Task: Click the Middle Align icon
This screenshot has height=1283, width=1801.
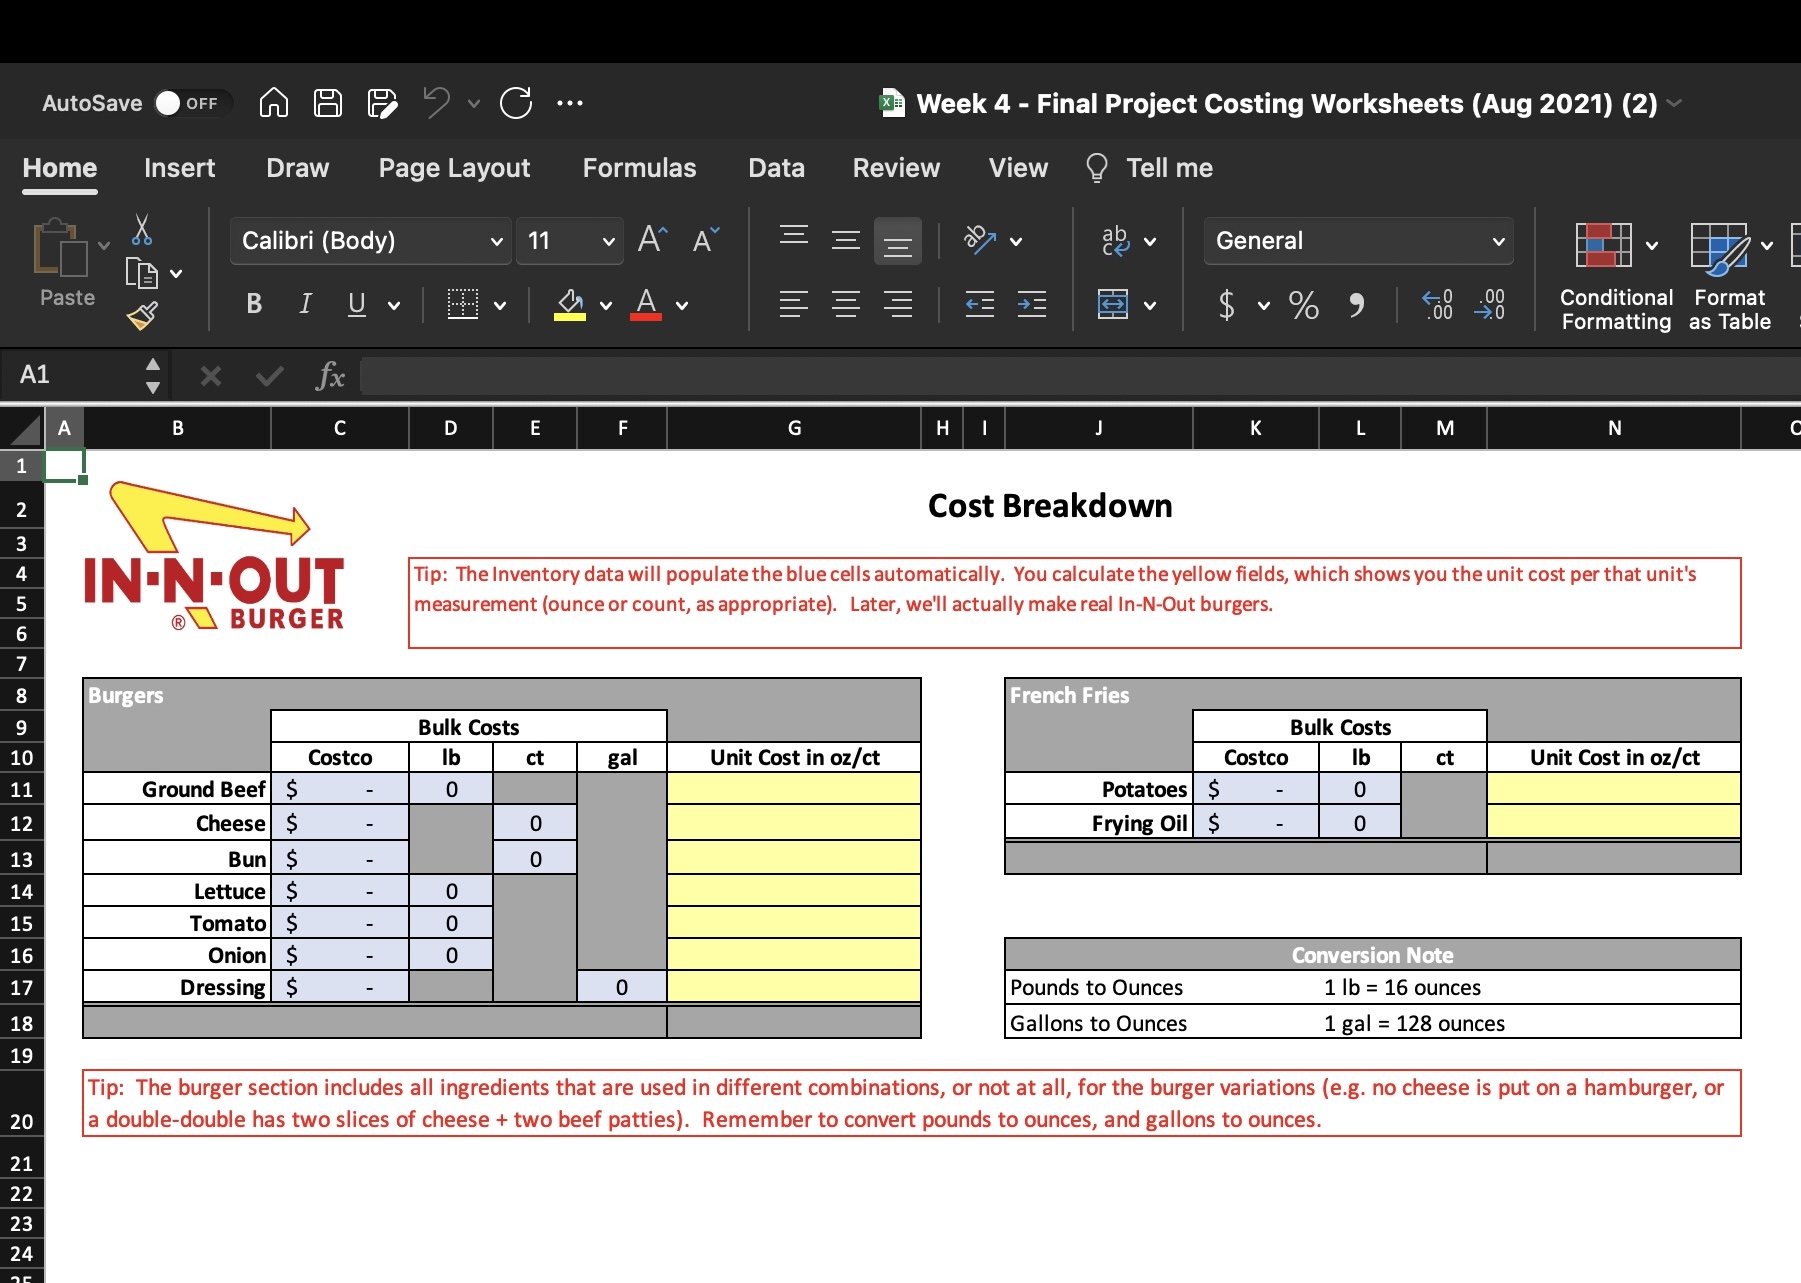Action: click(x=846, y=240)
